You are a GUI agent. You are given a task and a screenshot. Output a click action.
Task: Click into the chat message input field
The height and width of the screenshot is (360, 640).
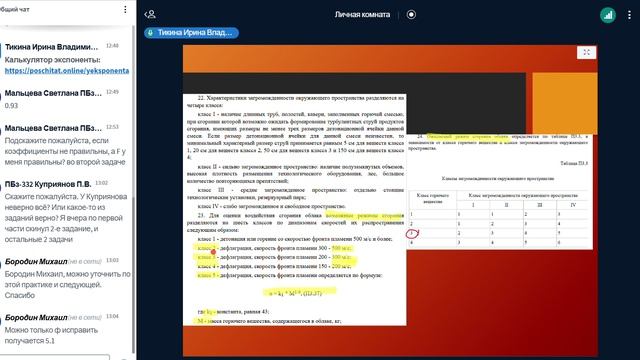55,357
